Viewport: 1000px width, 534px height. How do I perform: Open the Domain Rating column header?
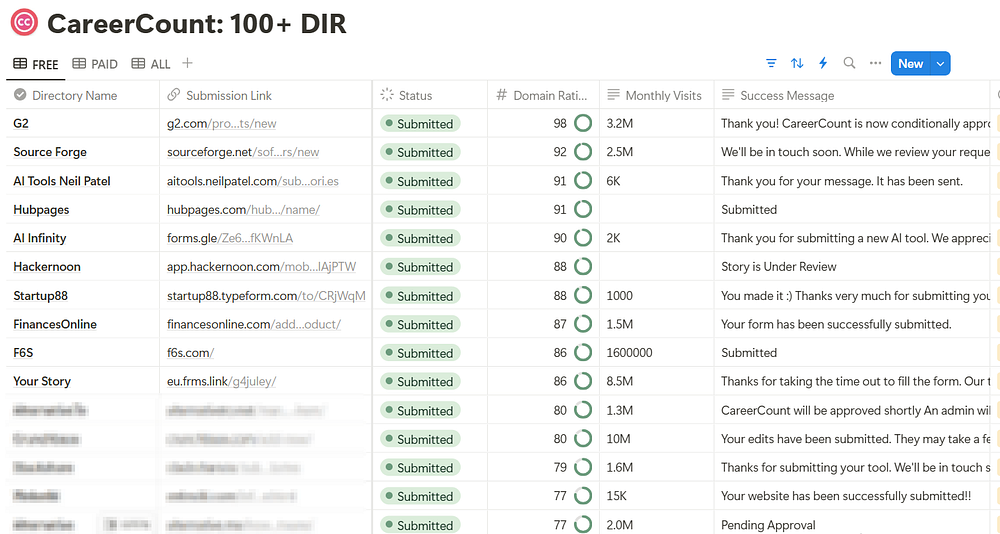[x=543, y=95]
